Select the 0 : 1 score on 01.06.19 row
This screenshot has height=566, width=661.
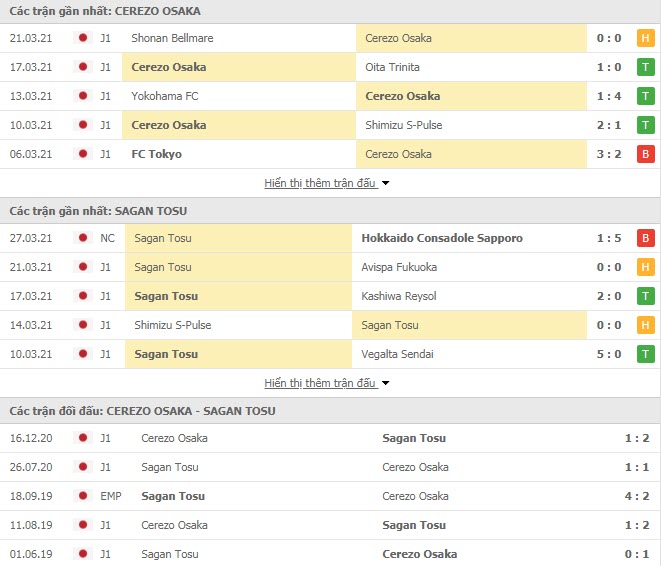(x=637, y=554)
